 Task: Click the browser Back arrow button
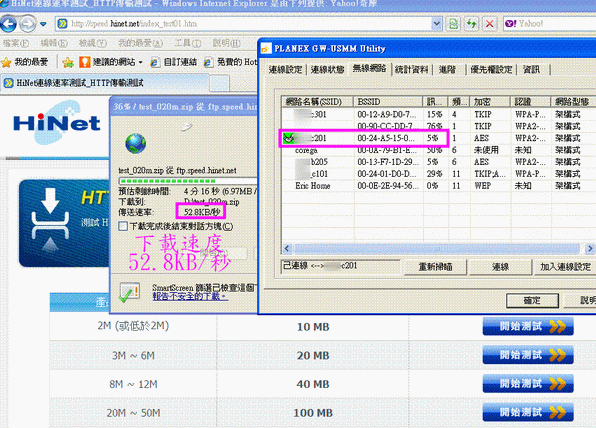[8, 24]
